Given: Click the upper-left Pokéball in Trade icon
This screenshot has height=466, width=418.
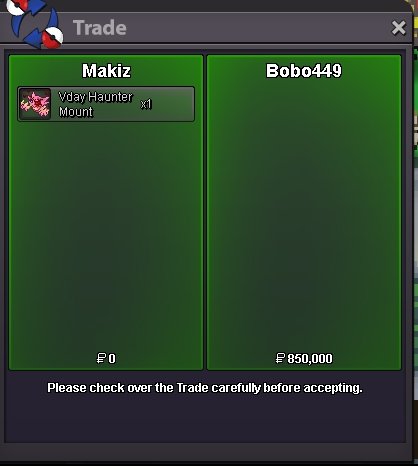Looking at the screenshot, I should 17,7.
